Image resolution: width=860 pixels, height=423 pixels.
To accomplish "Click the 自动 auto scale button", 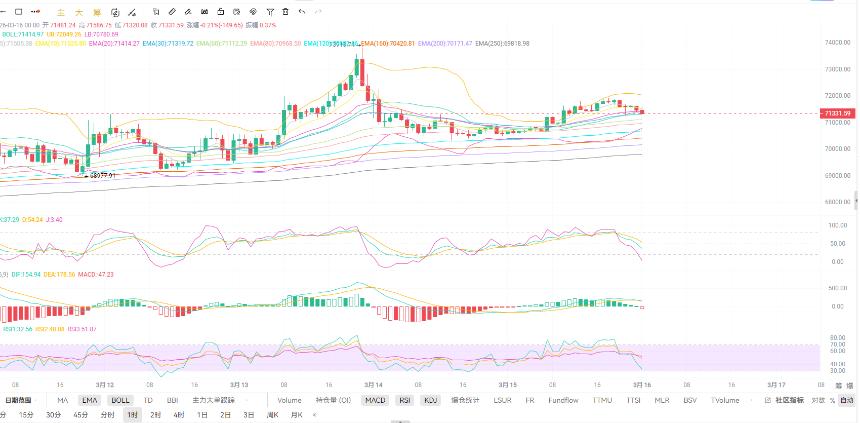I will pos(847,401).
